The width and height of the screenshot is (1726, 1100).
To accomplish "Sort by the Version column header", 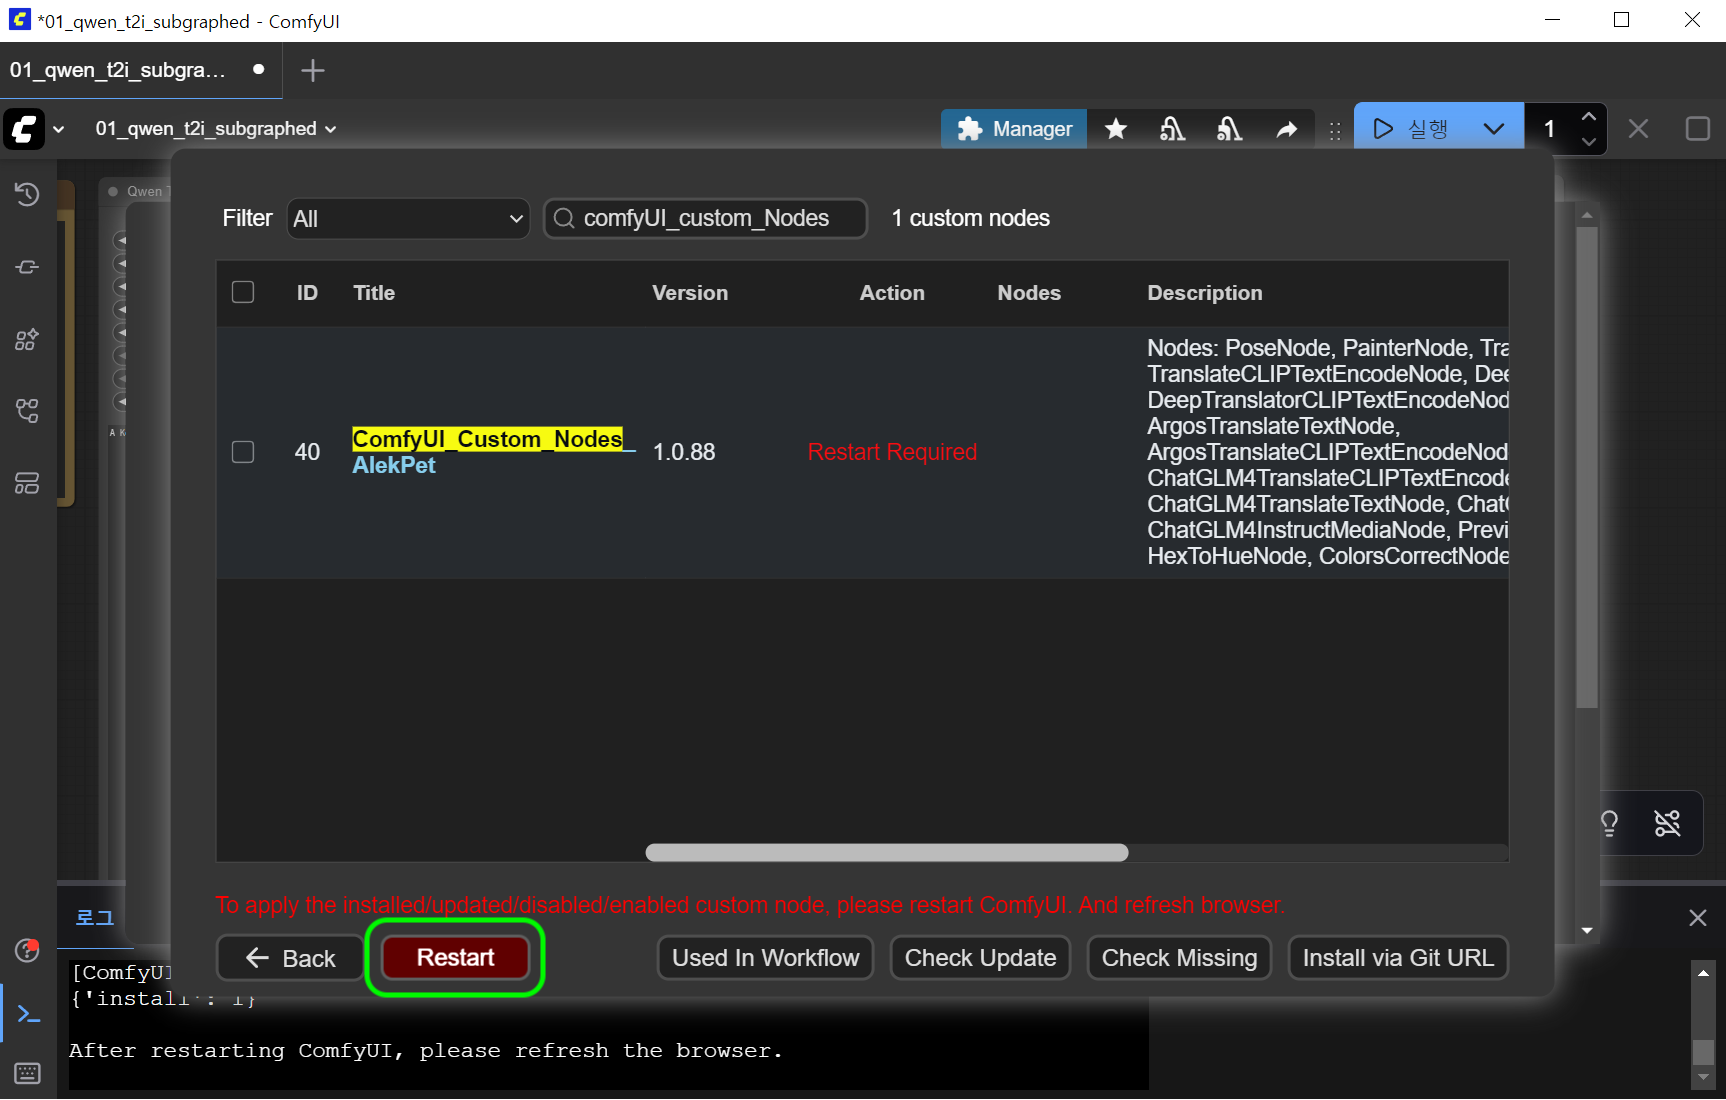I will point(690,293).
